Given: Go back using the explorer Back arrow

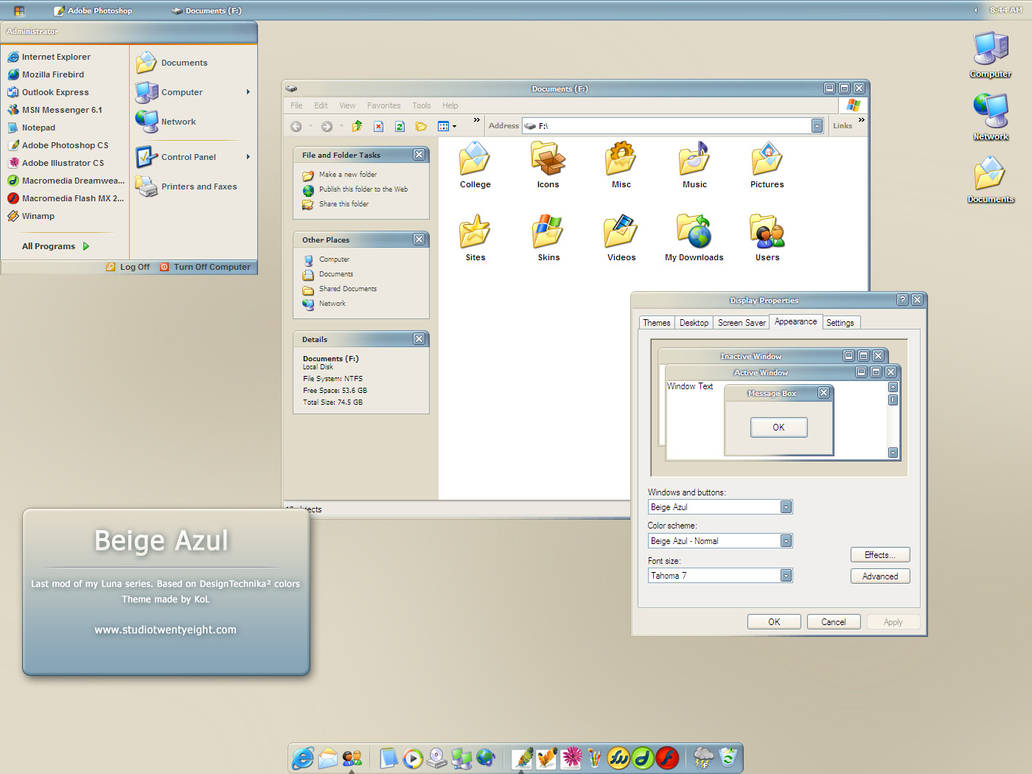Looking at the screenshot, I should pyautogui.click(x=296, y=126).
